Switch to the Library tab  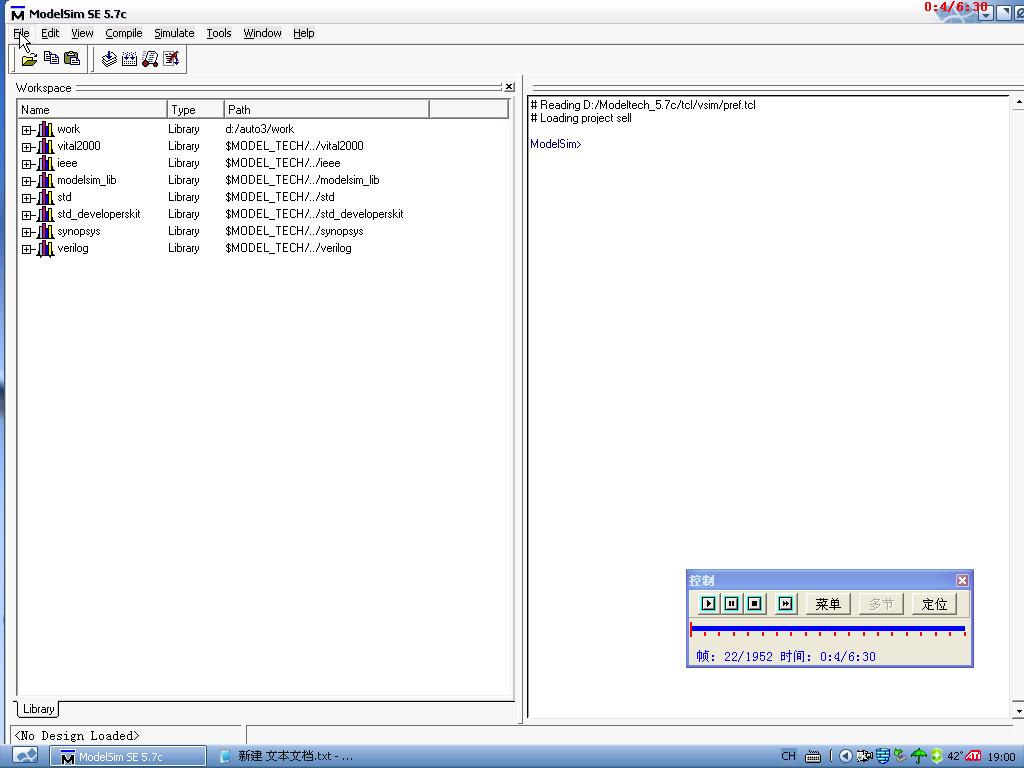[x=38, y=709]
